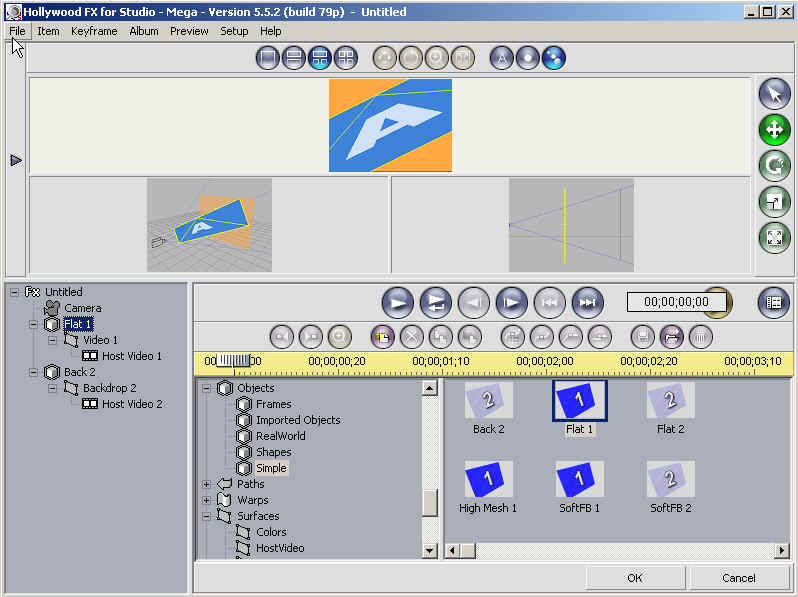
Task: Click the OK button
Action: click(x=635, y=578)
